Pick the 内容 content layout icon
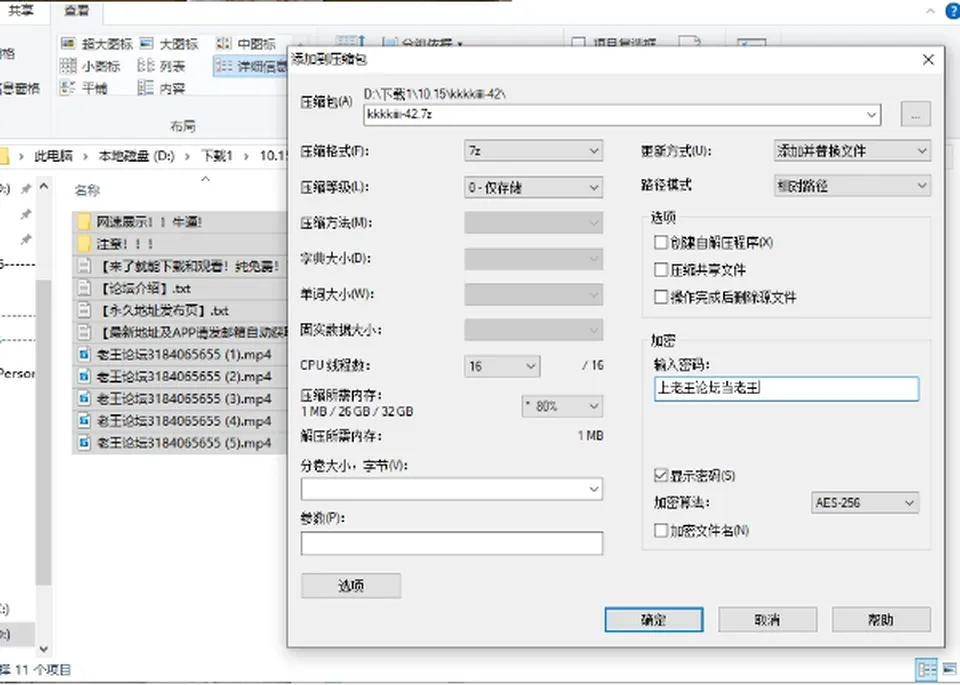Viewport: 960px width, 685px height. coord(146,88)
